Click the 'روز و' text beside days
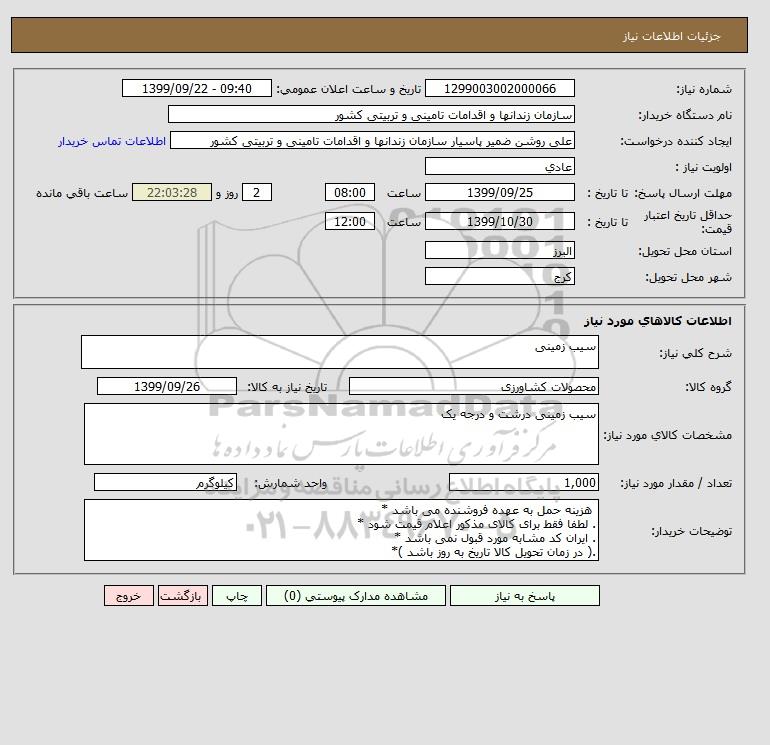The image size is (770, 745). (x=227, y=193)
